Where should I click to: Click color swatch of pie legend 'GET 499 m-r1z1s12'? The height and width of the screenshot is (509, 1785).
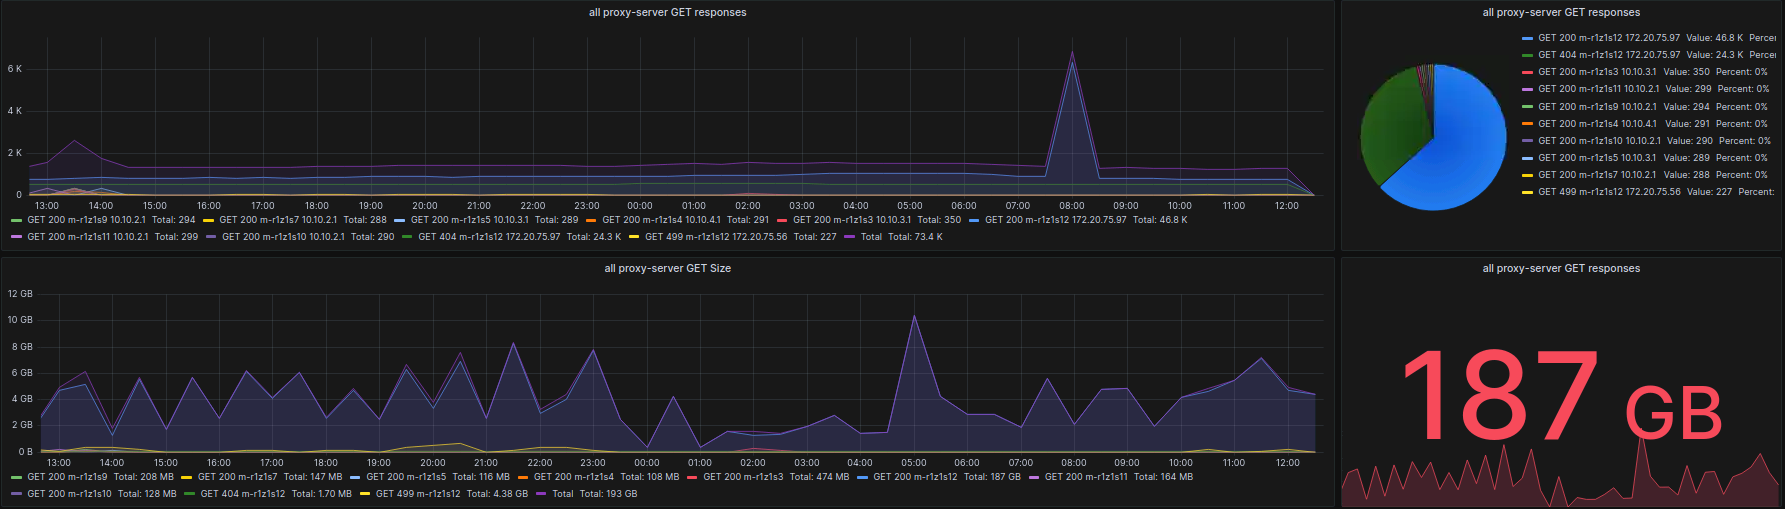1527,192
